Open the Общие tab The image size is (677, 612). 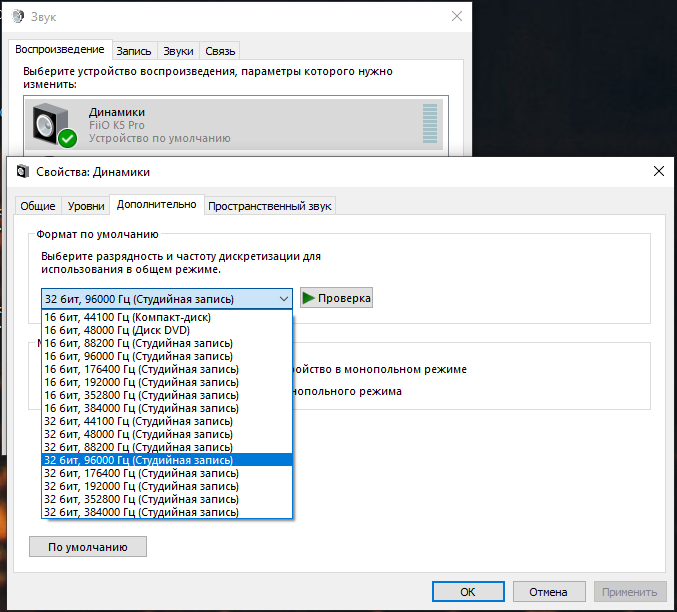38,206
